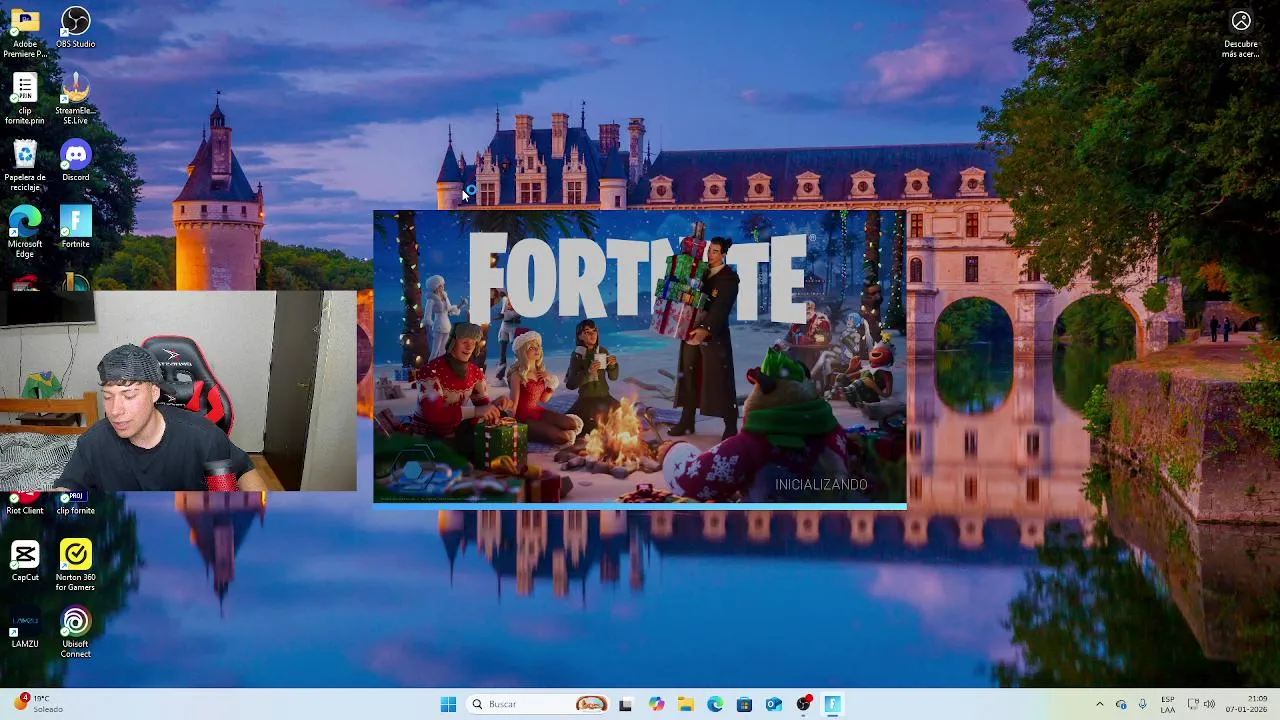Switch to Fortnite launcher in the taskbar

click(x=832, y=704)
